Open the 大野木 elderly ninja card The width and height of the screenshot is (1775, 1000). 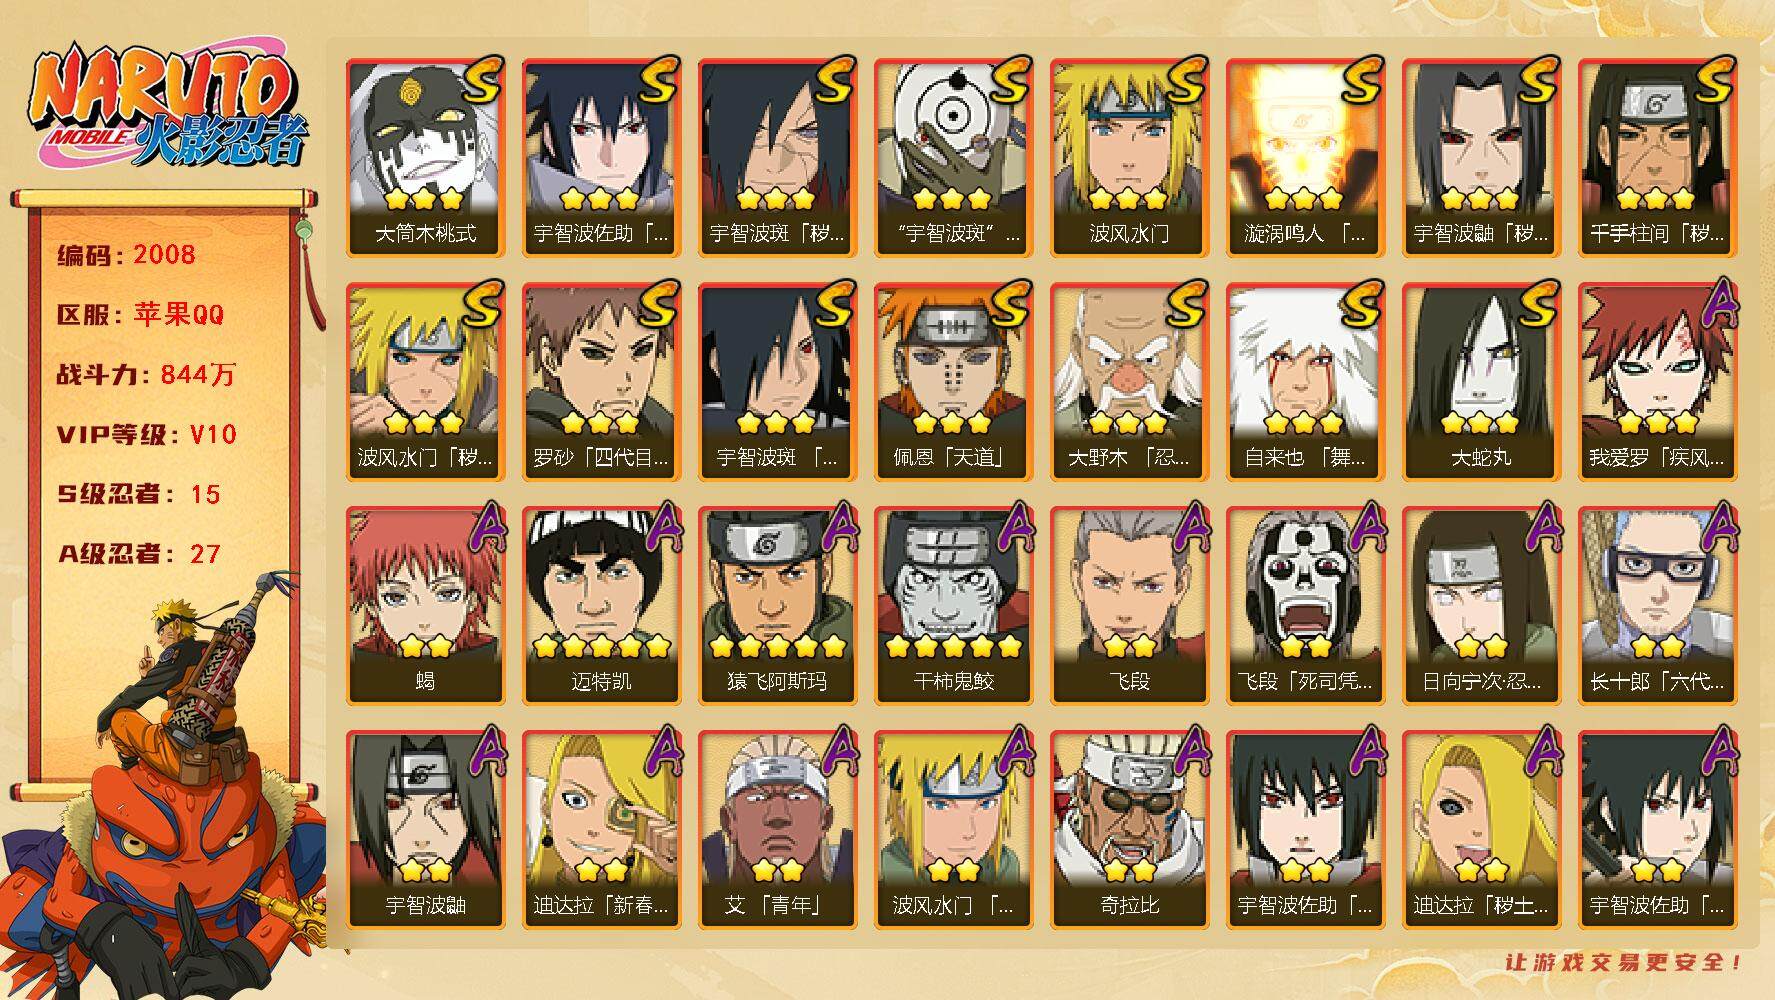1129,382
